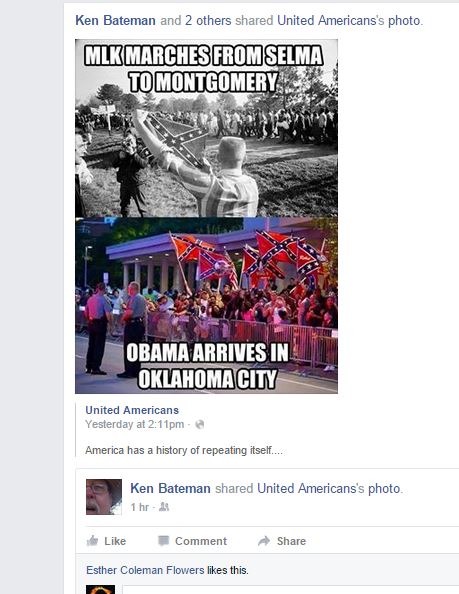Click the Like button text
This screenshot has width=459, height=594.
tap(115, 541)
